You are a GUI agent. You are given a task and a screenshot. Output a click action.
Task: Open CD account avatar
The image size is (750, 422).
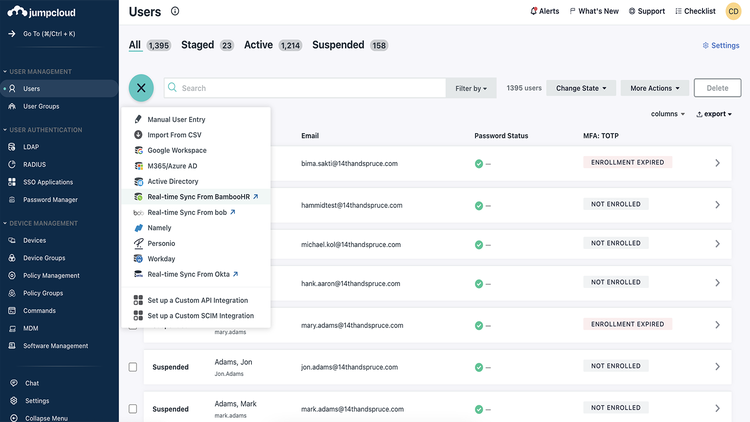click(733, 11)
